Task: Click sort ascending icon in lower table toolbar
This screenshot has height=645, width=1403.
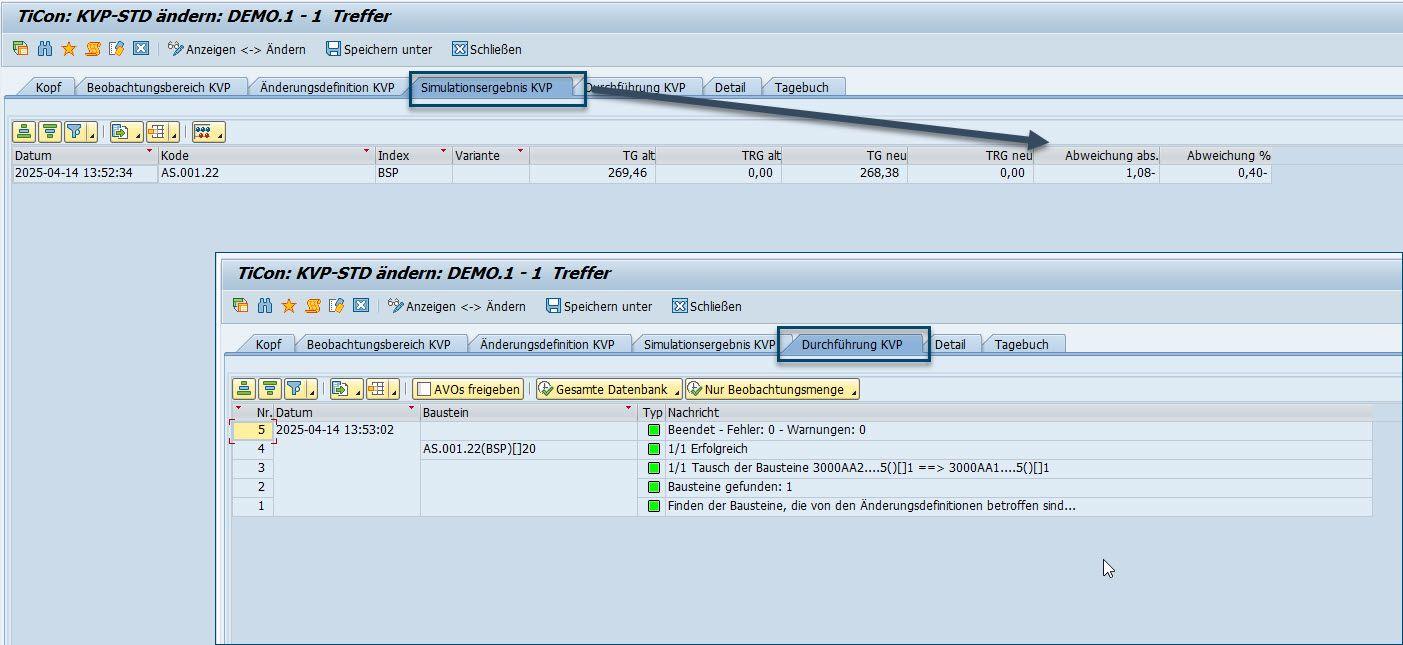Action: pos(244,389)
